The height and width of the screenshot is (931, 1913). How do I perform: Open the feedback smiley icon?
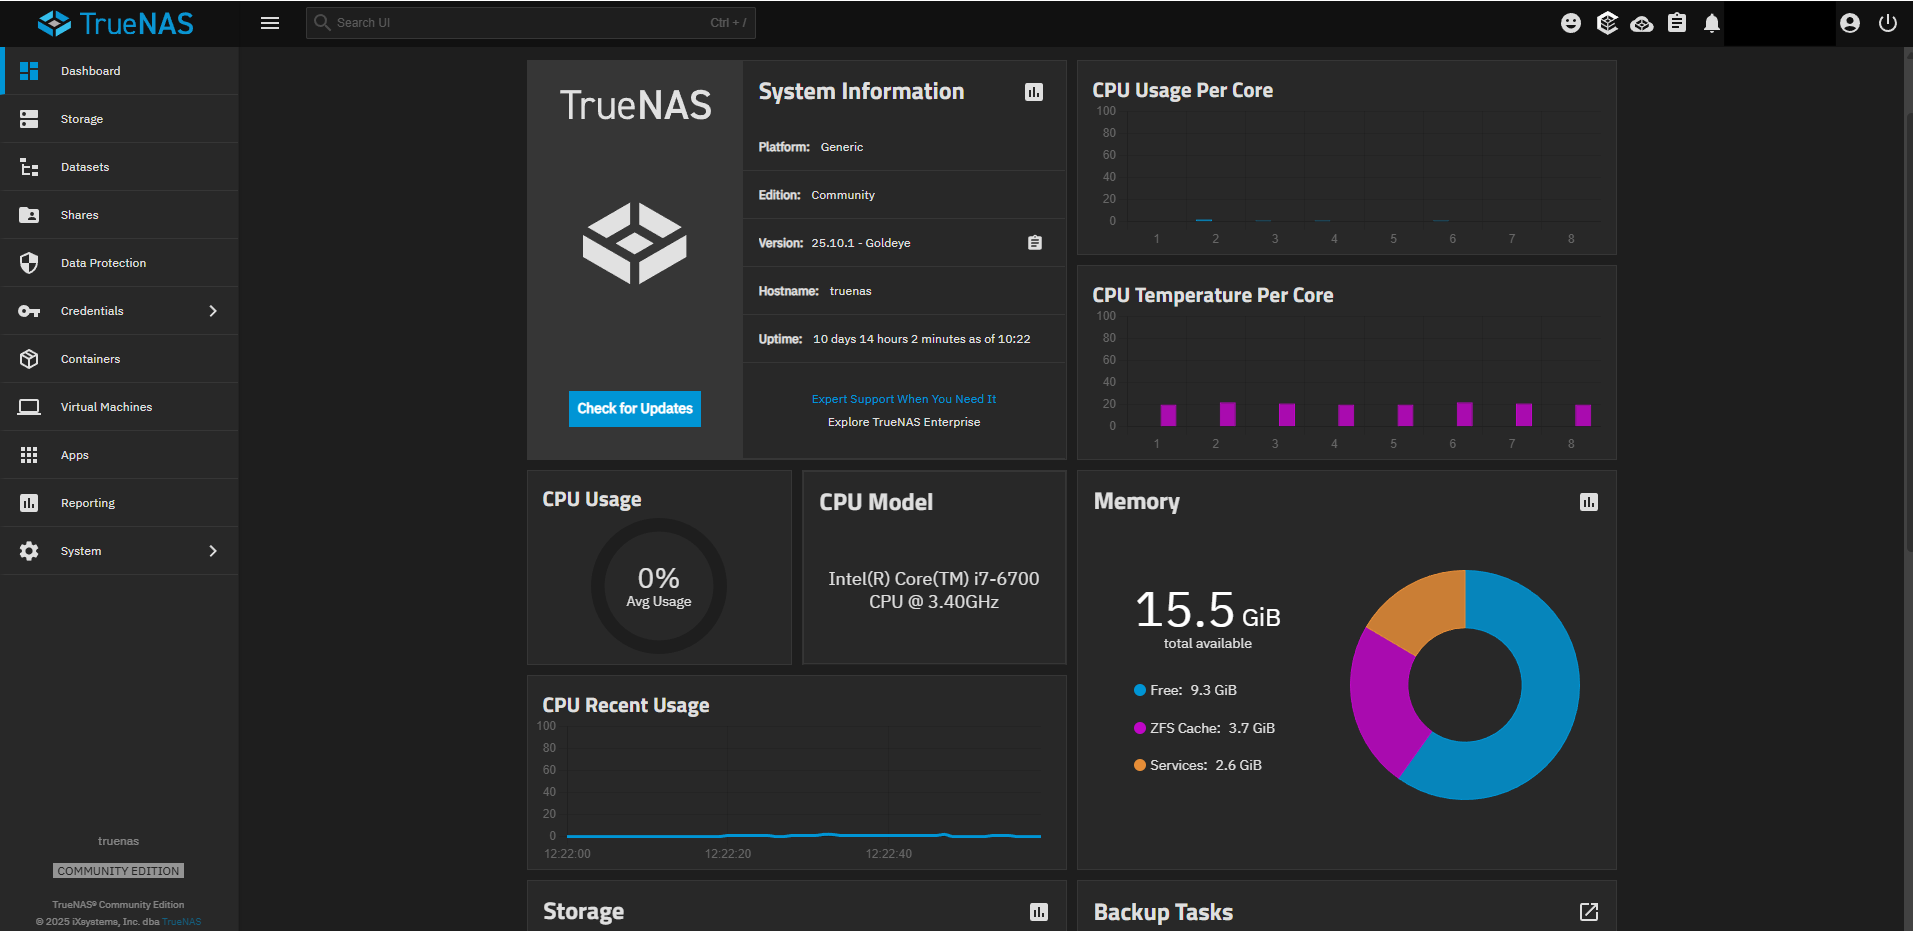click(1571, 23)
